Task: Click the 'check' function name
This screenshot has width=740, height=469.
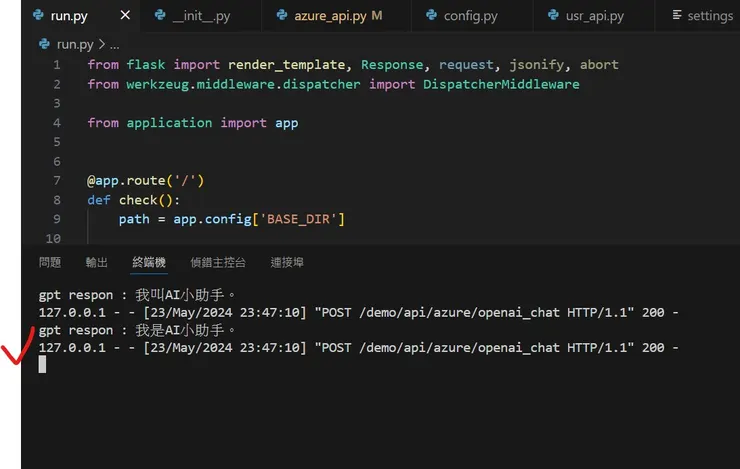Action: pos(138,200)
